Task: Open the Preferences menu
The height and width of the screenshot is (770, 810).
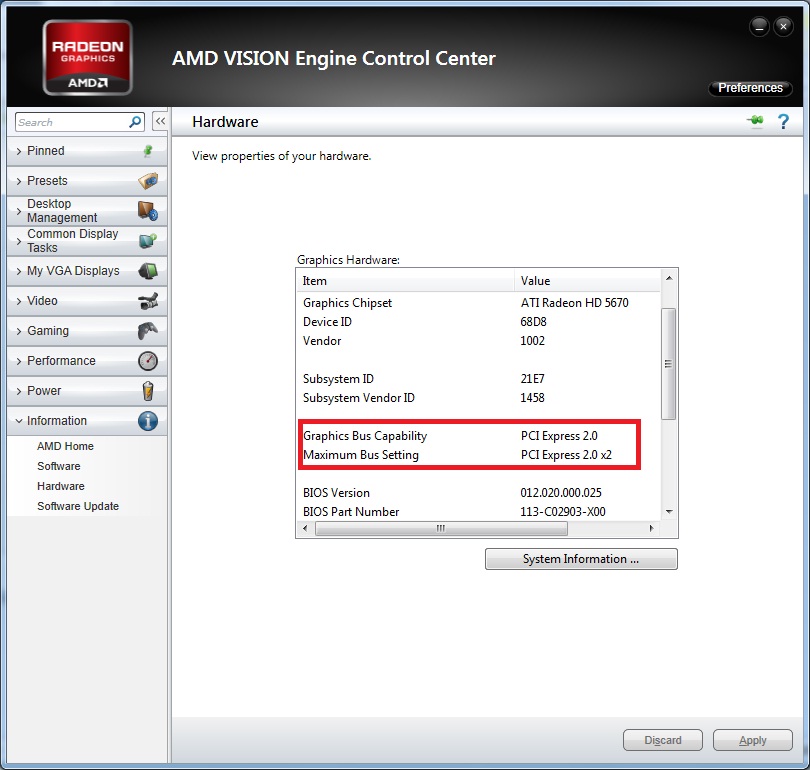Action: (750, 88)
